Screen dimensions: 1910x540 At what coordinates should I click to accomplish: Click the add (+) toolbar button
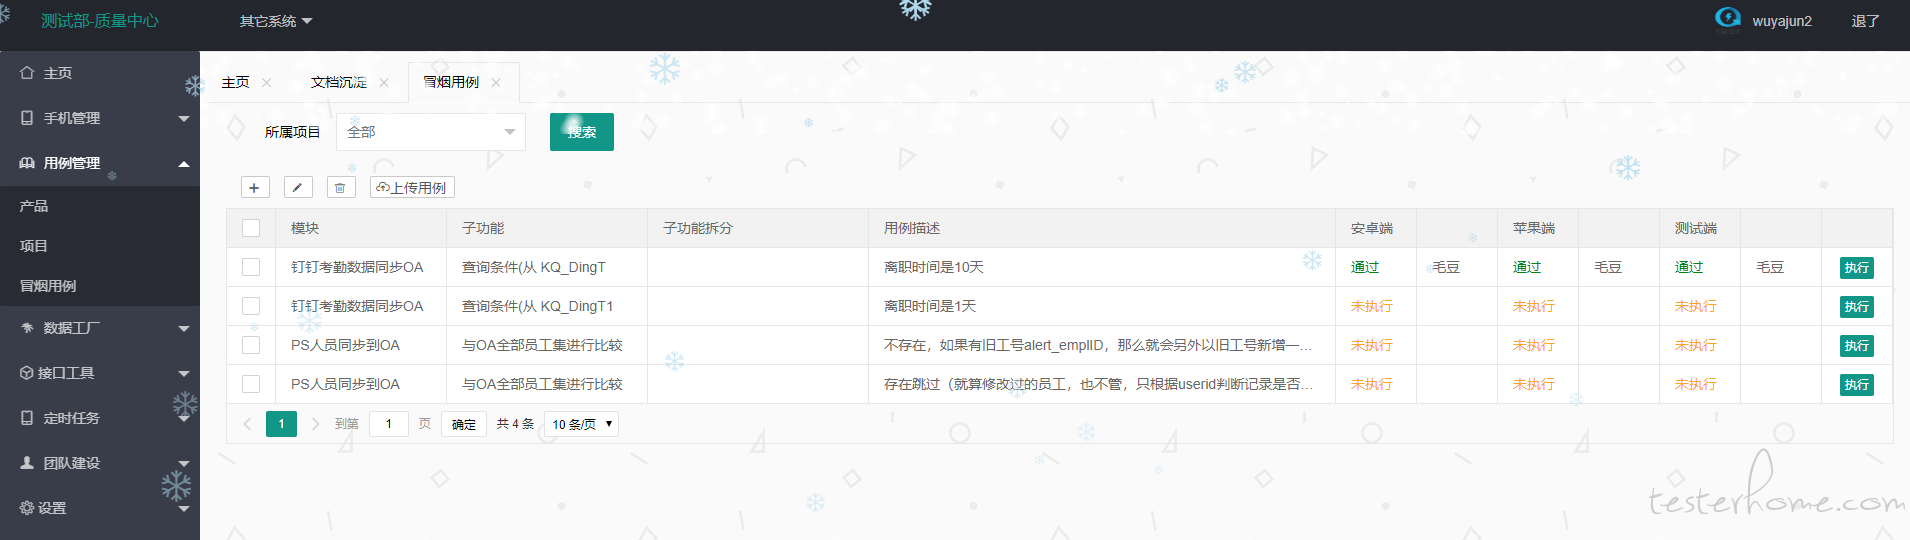[x=254, y=188]
